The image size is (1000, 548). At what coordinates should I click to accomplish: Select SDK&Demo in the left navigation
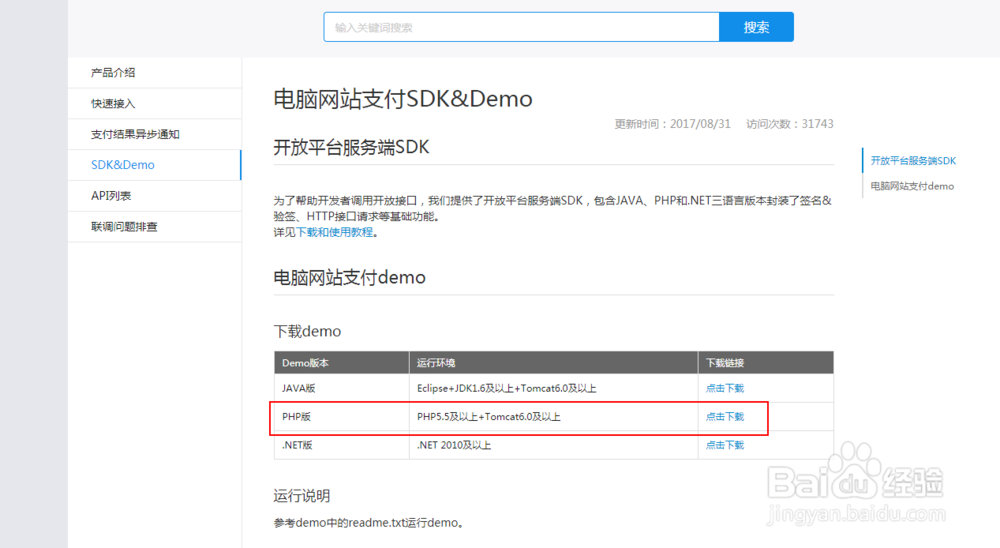pos(123,165)
